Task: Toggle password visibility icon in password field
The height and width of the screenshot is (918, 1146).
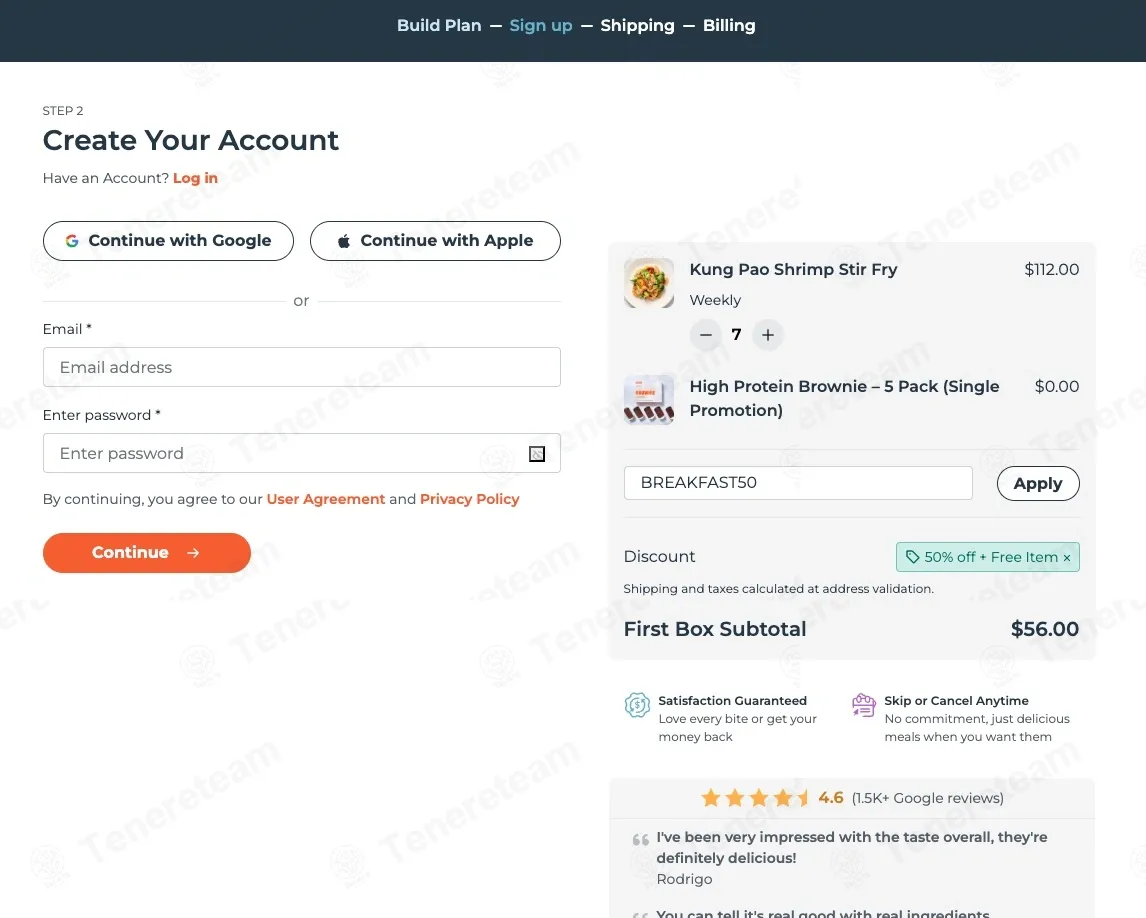Action: [536, 454]
